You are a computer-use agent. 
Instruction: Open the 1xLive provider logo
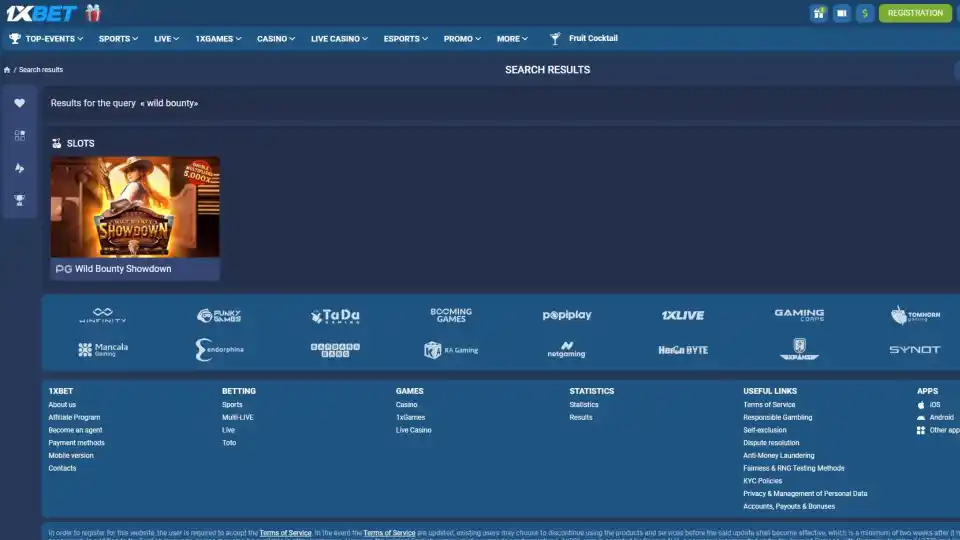683,315
